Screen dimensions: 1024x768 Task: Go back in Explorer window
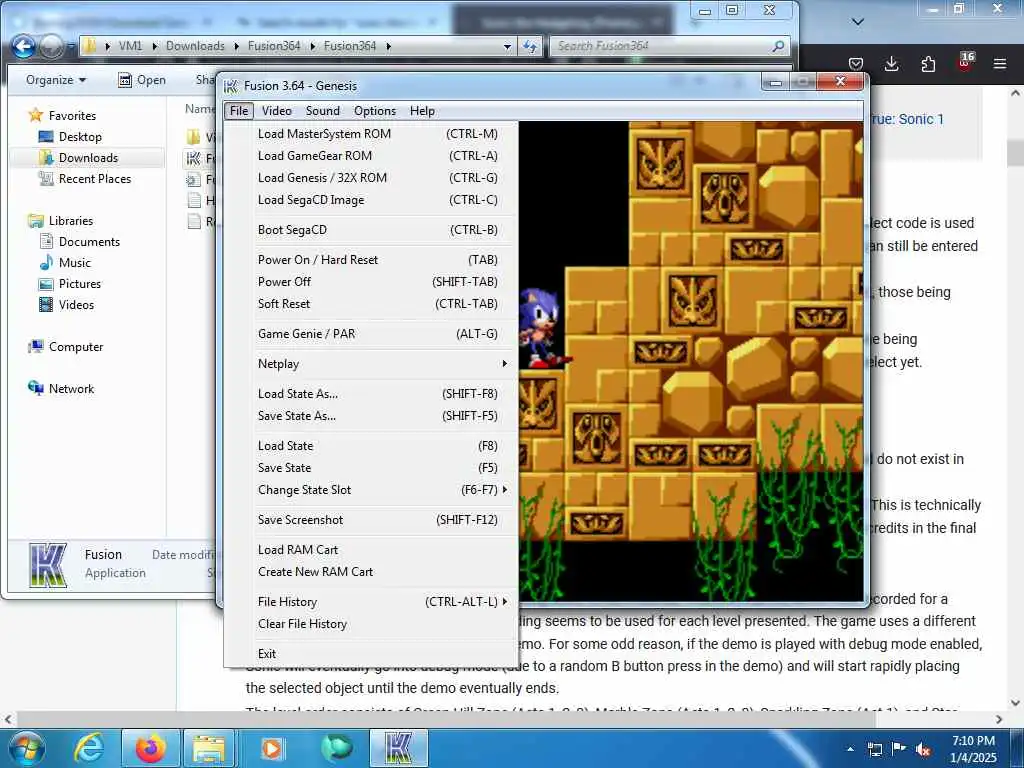pos(24,46)
